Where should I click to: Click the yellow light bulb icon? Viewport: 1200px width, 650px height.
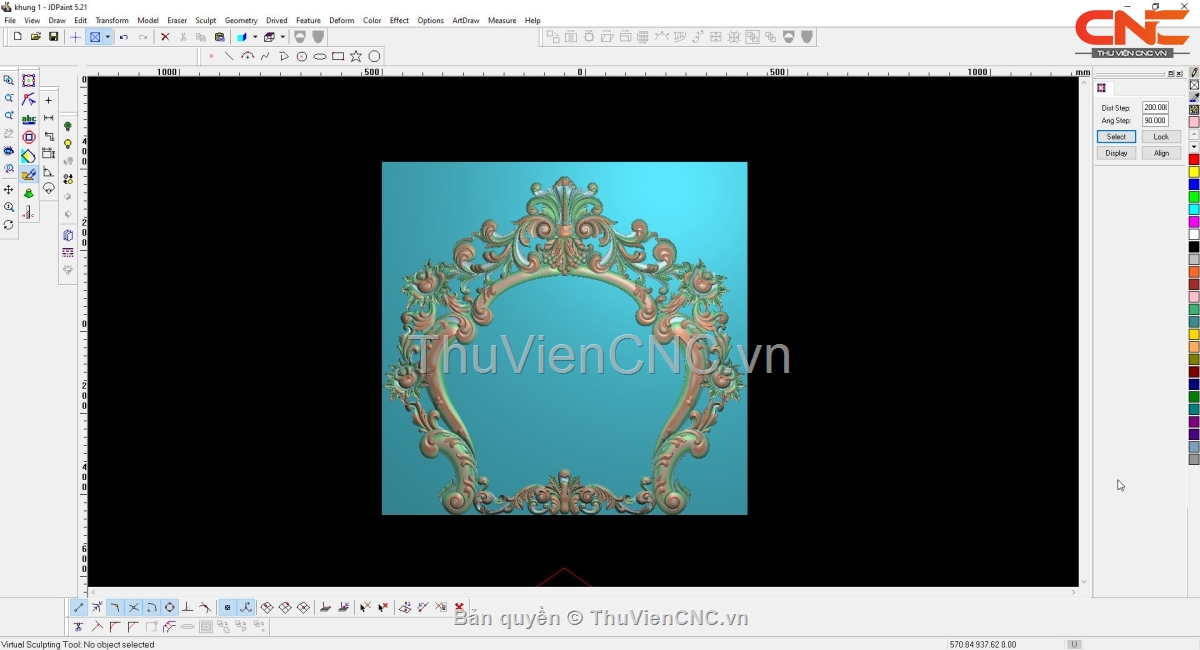point(68,145)
